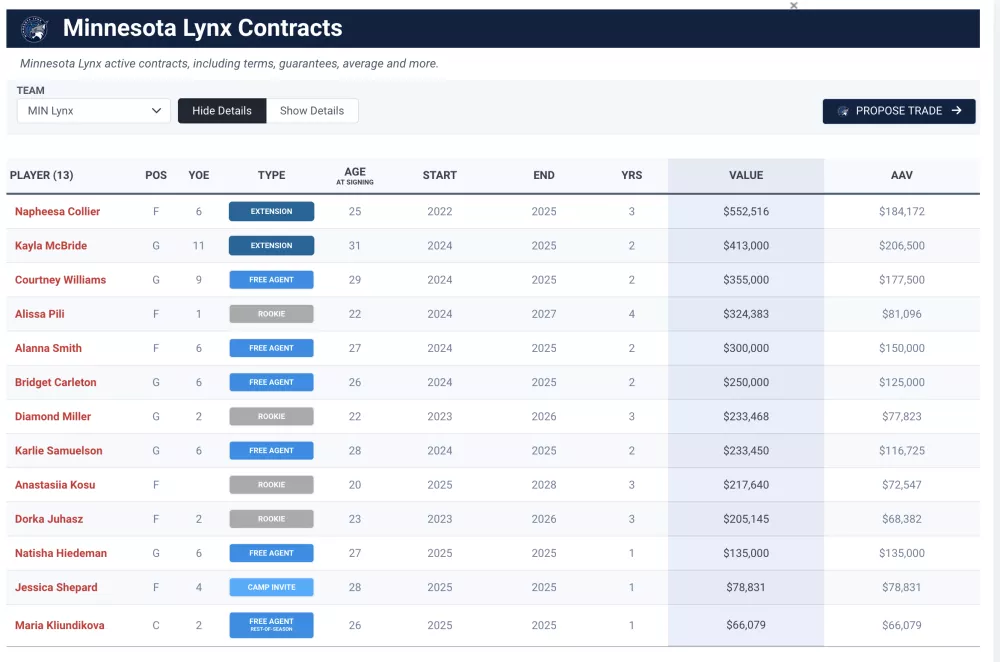The image size is (1000, 662).
Task: Open Diamond Miller's player link
Action: [x=53, y=416]
